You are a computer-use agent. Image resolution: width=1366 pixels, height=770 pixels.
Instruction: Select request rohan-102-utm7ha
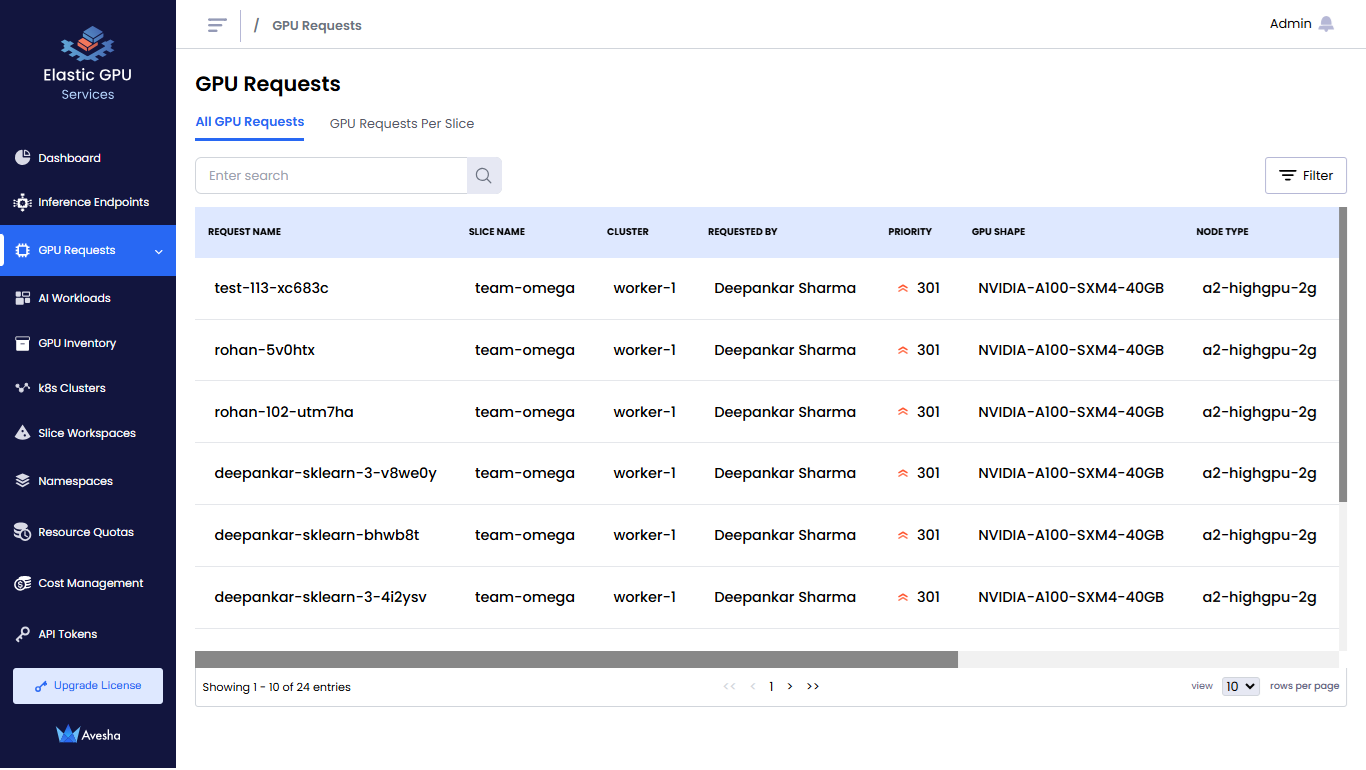click(284, 412)
